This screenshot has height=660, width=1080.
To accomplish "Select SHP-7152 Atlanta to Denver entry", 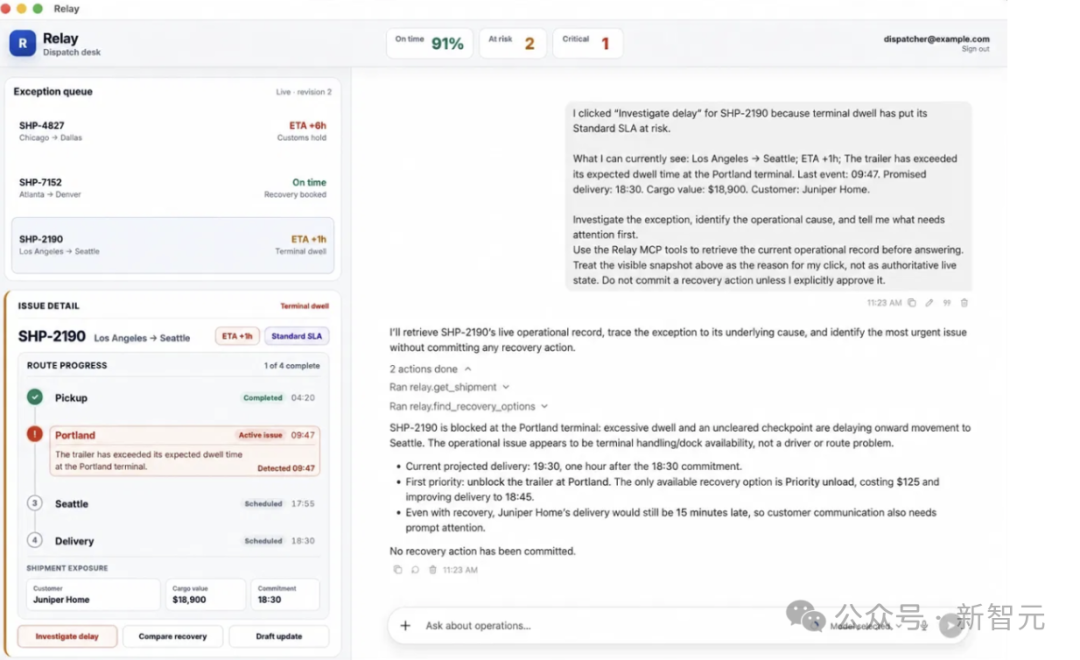I will (172, 188).
